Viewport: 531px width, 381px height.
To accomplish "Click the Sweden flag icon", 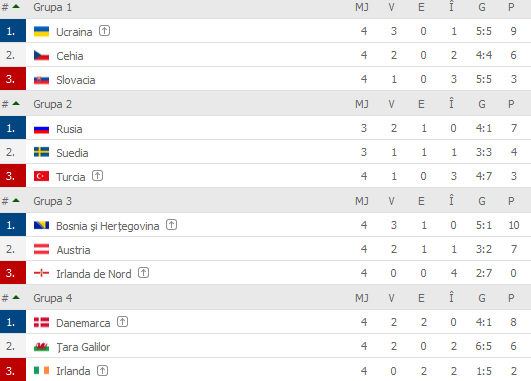I will pos(41,152).
